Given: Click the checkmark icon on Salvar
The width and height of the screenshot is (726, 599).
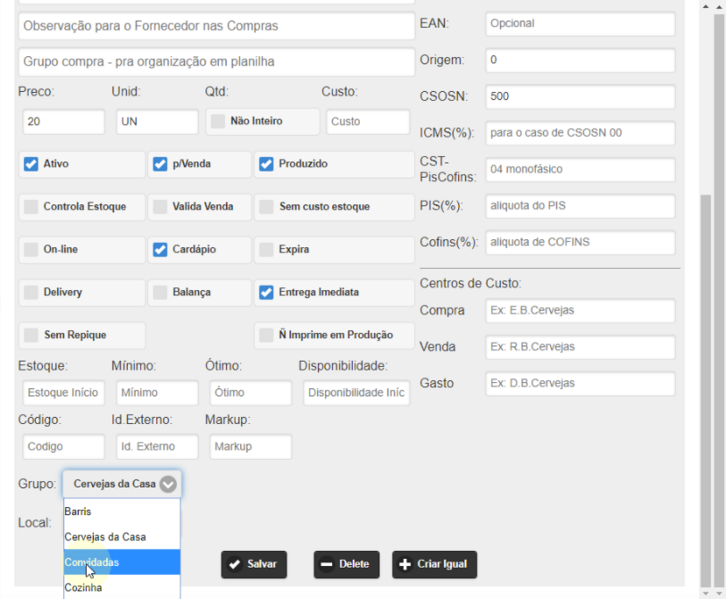Looking at the screenshot, I should pyautogui.click(x=234, y=564).
